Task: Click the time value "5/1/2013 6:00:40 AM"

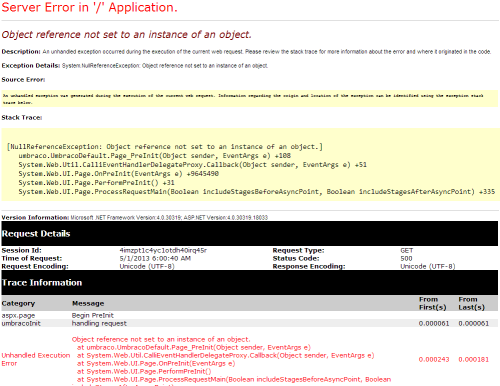Action: pos(155,258)
